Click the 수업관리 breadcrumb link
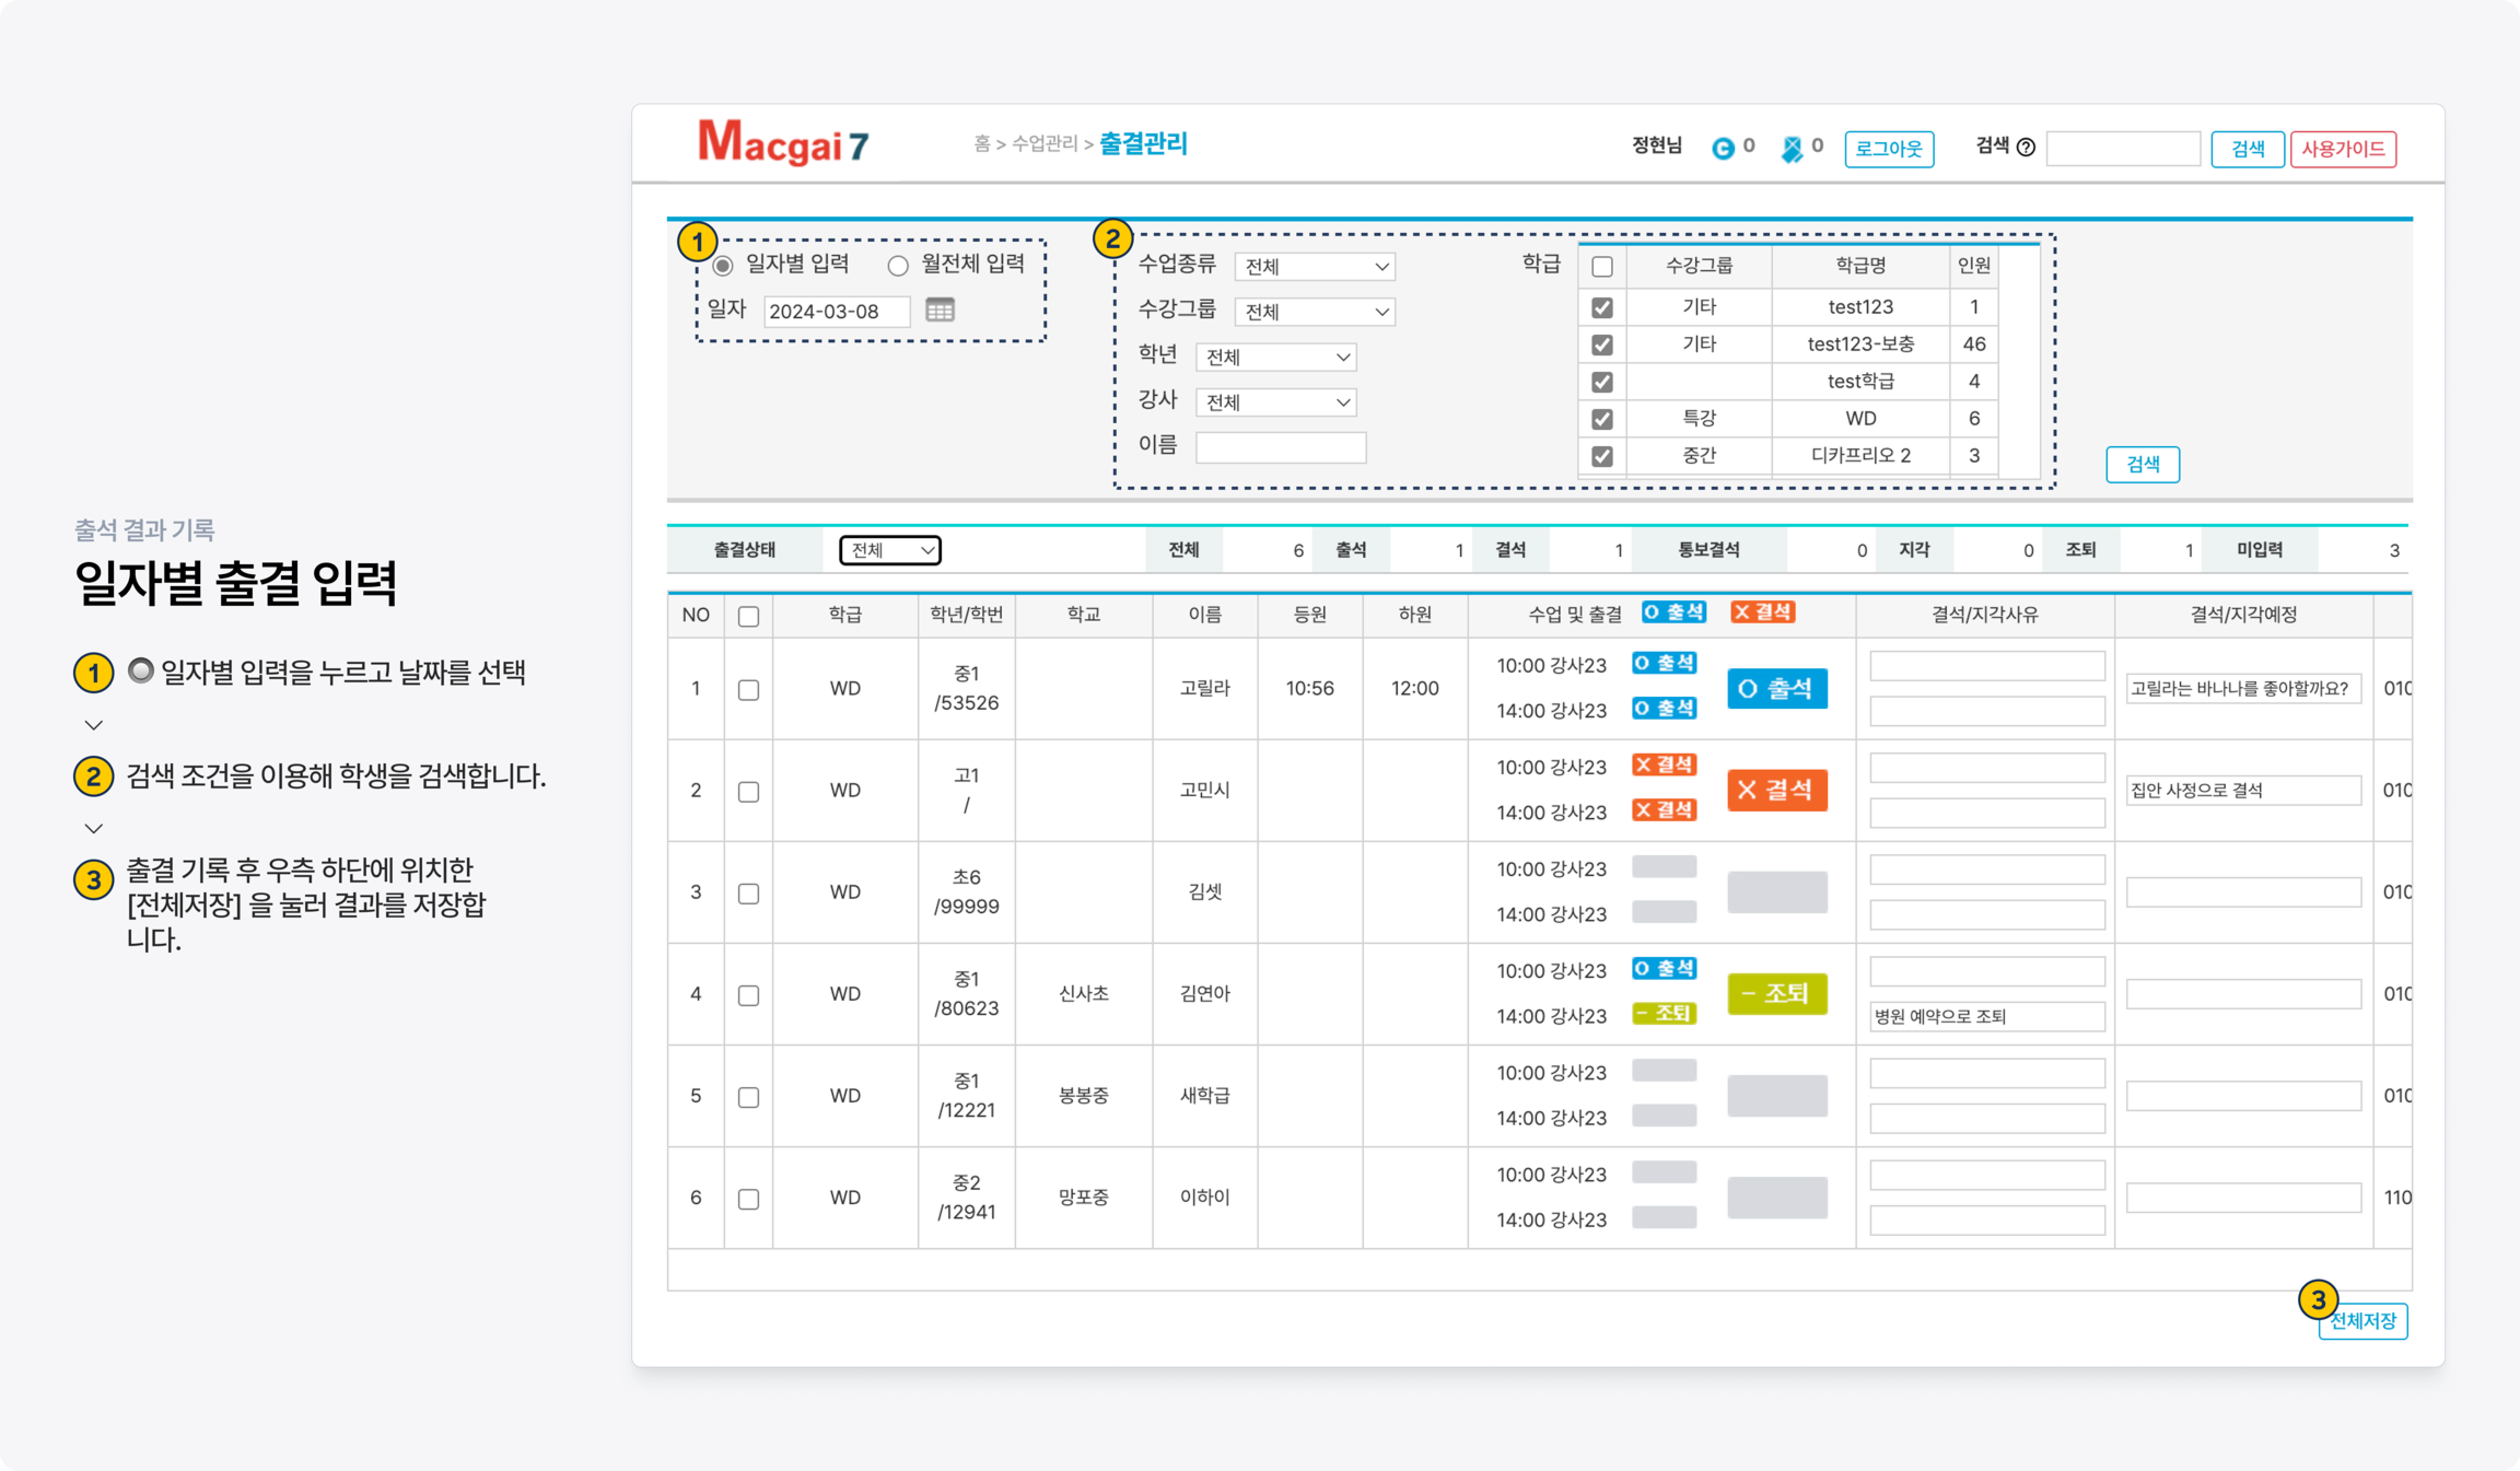The image size is (2520, 1471). pos(1044,144)
